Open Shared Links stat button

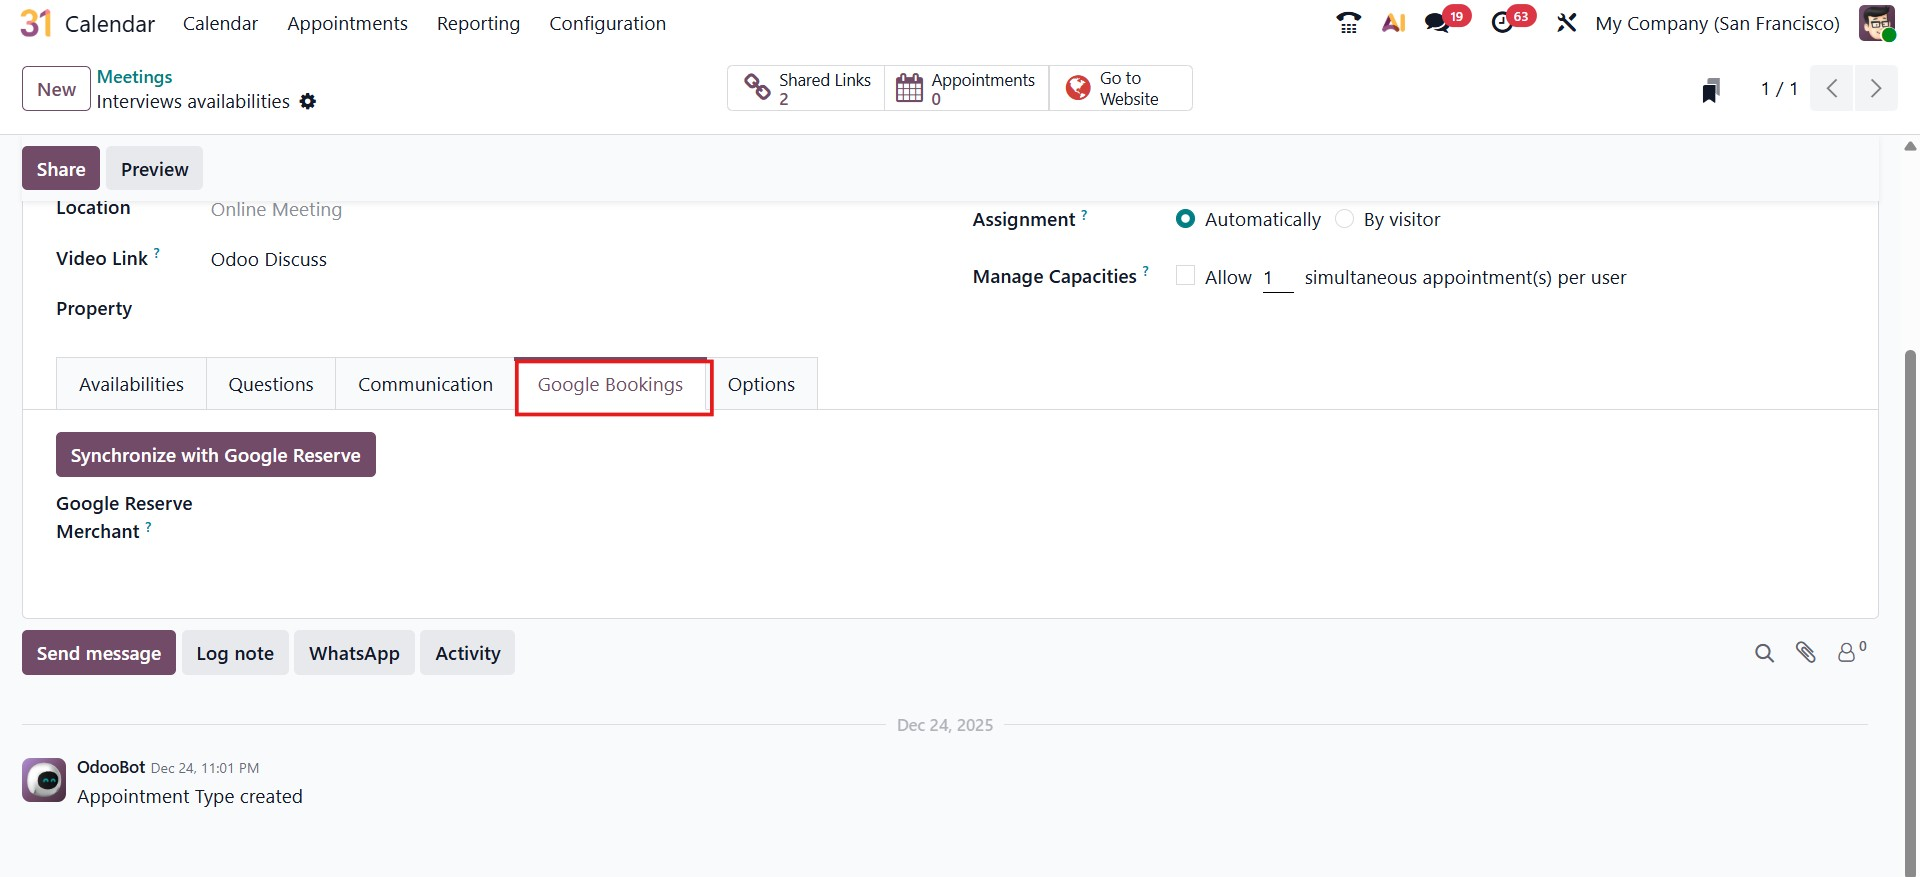806,88
